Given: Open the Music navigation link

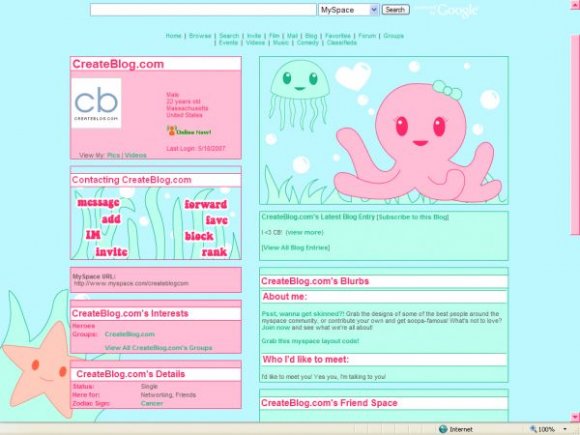Looking at the screenshot, I should coord(280,43).
